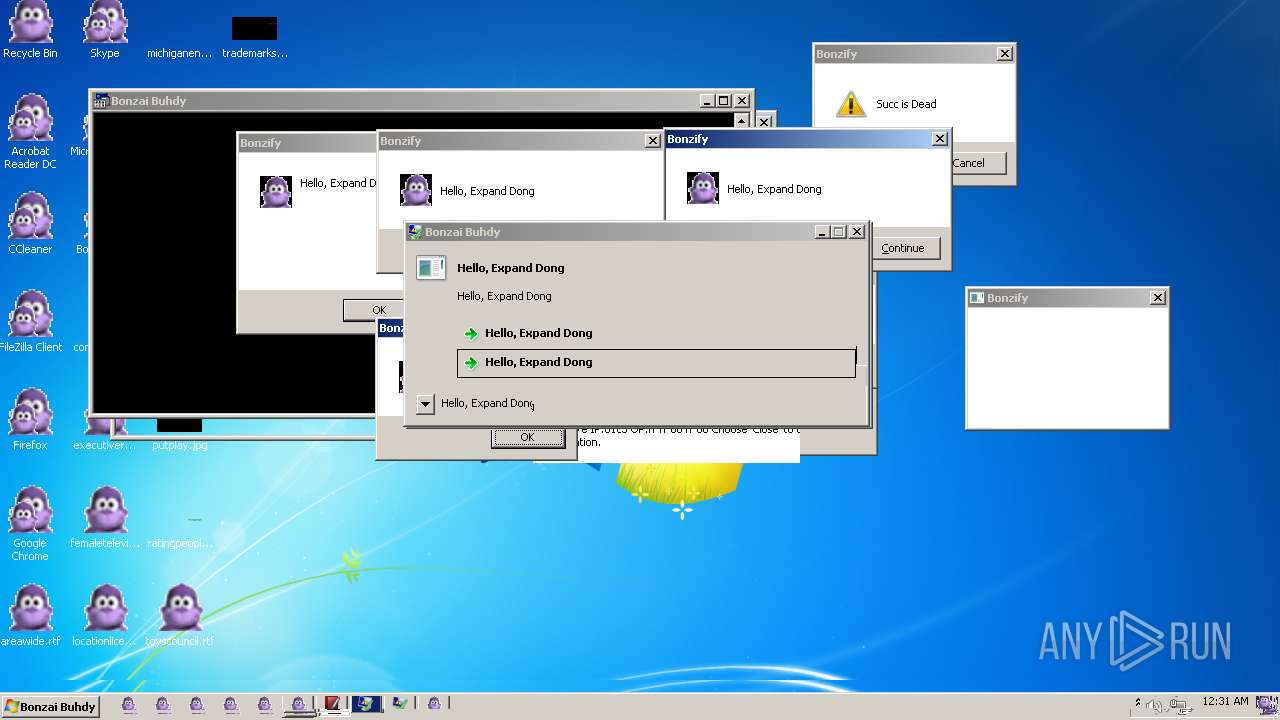The image size is (1280, 720).
Task: Expand details arrow in Bonzai Buhdy task dialog
Action: pyautogui.click(x=425, y=404)
